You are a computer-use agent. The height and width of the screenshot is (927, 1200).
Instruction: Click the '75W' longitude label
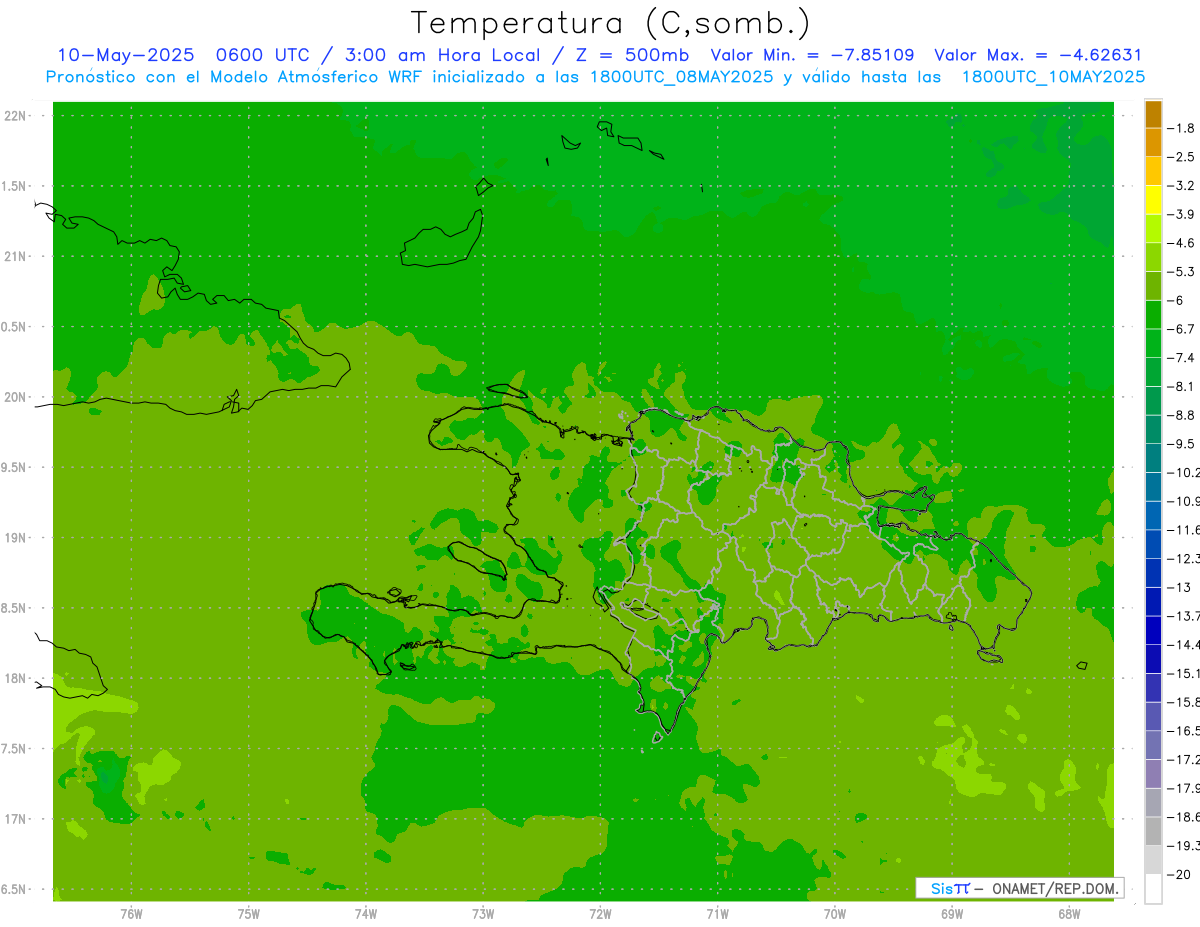(249, 913)
